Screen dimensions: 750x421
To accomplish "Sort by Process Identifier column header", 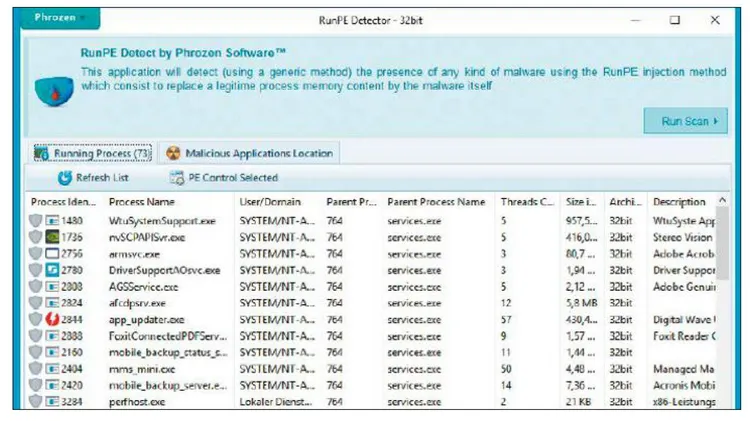I will [63, 202].
